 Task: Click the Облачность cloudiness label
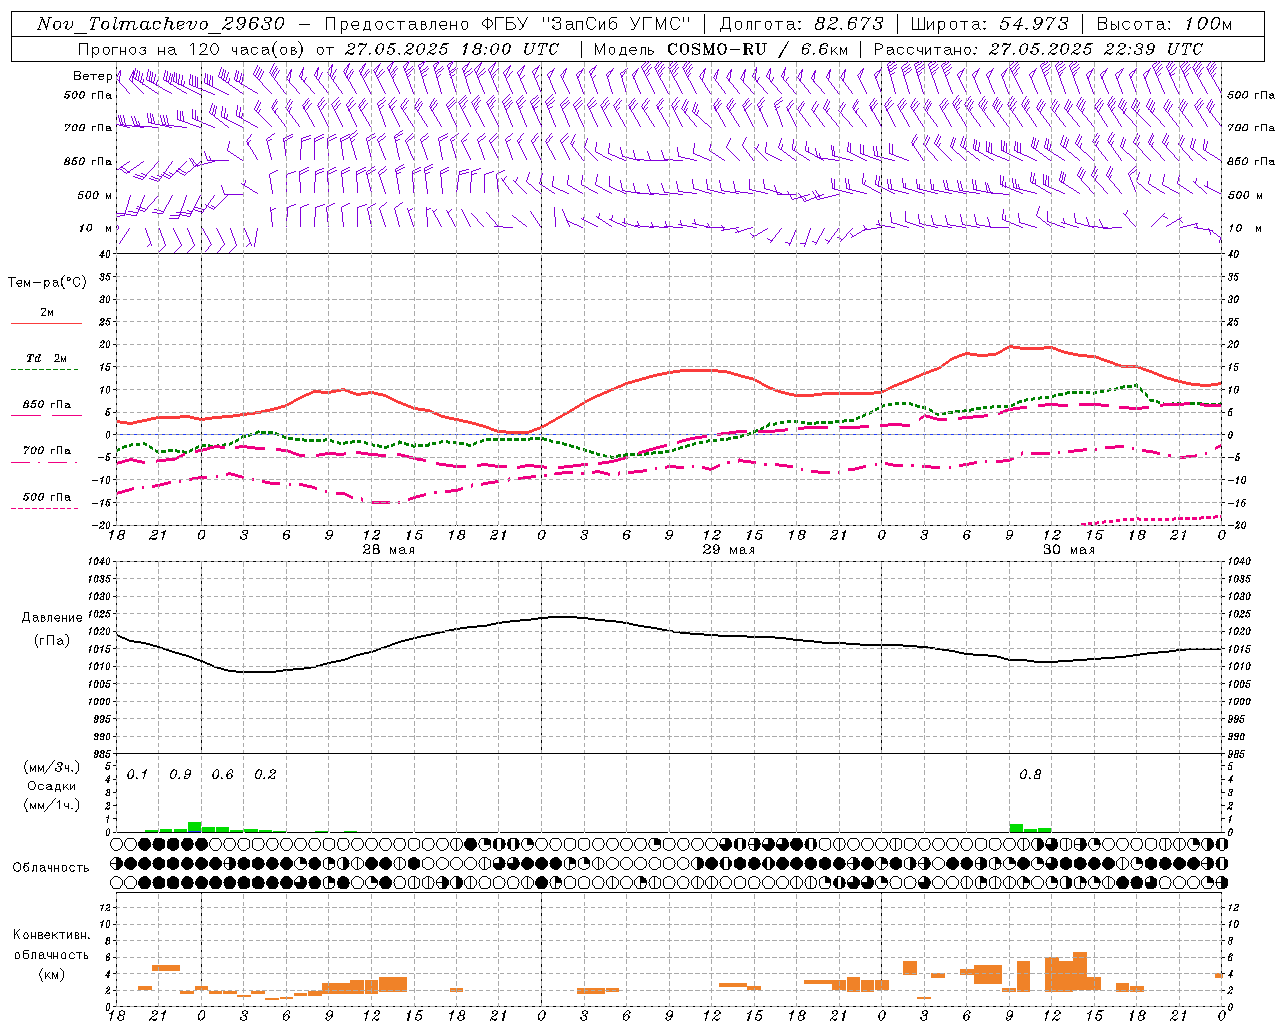coord(51,868)
